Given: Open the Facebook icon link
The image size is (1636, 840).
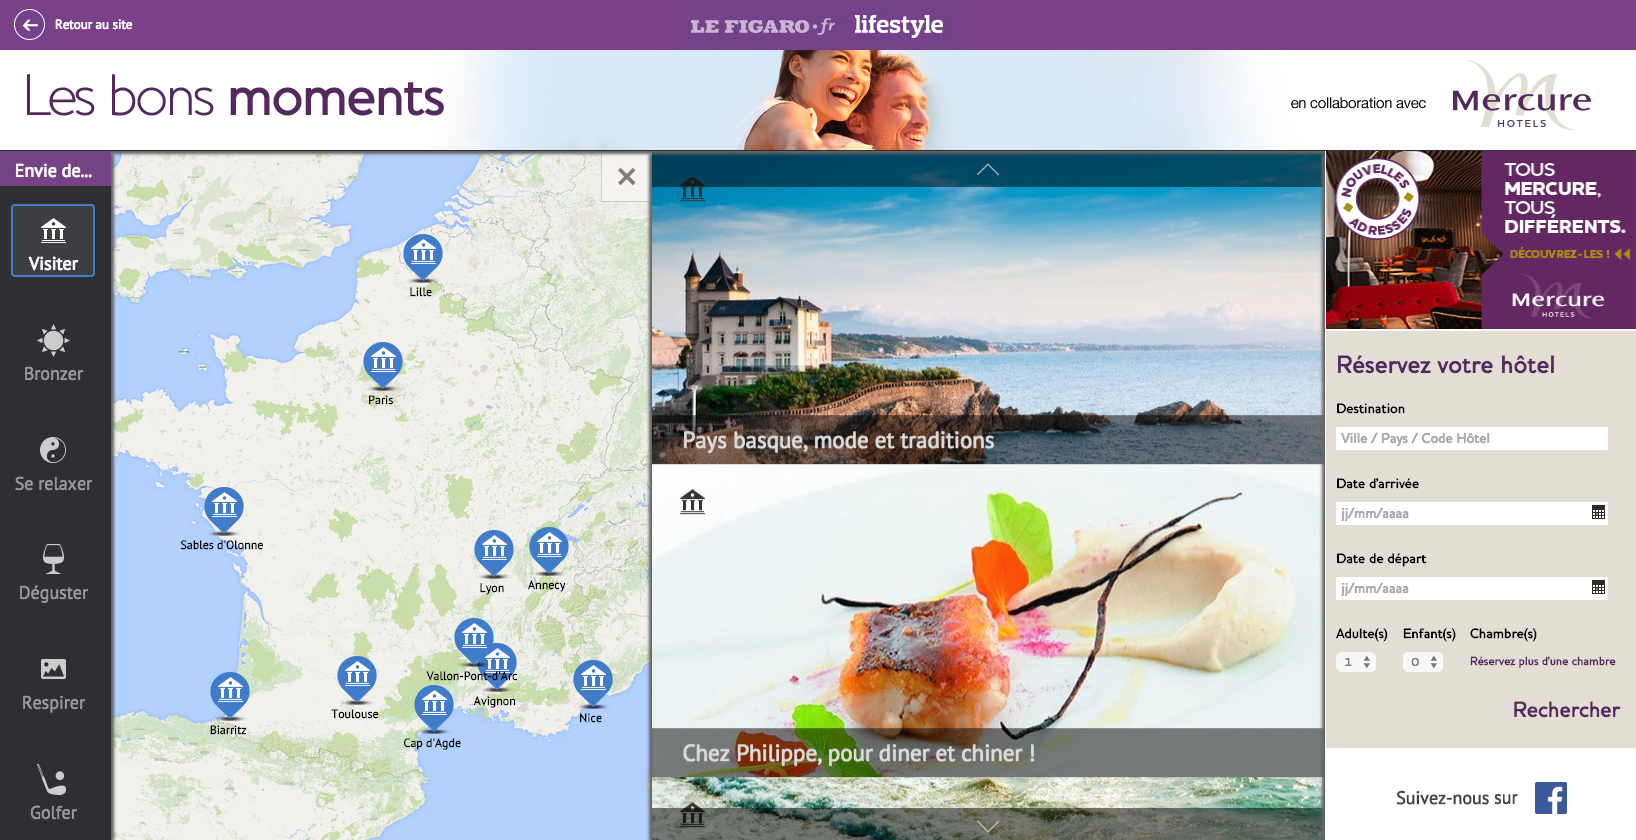Looking at the screenshot, I should (x=1551, y=798).
